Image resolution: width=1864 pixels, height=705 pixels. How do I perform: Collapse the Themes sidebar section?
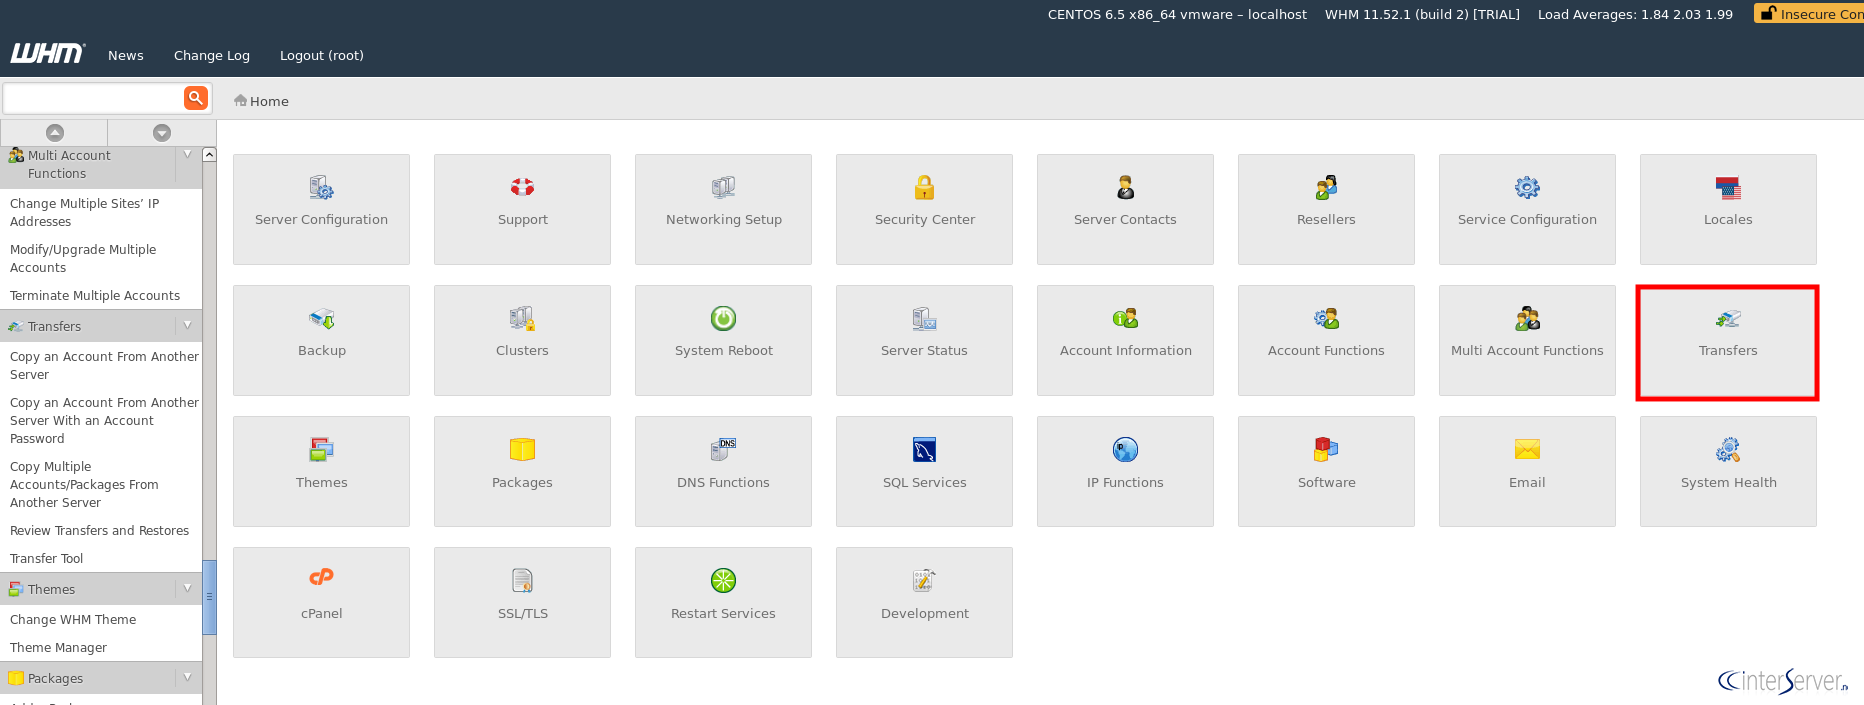tap(187, 589)
